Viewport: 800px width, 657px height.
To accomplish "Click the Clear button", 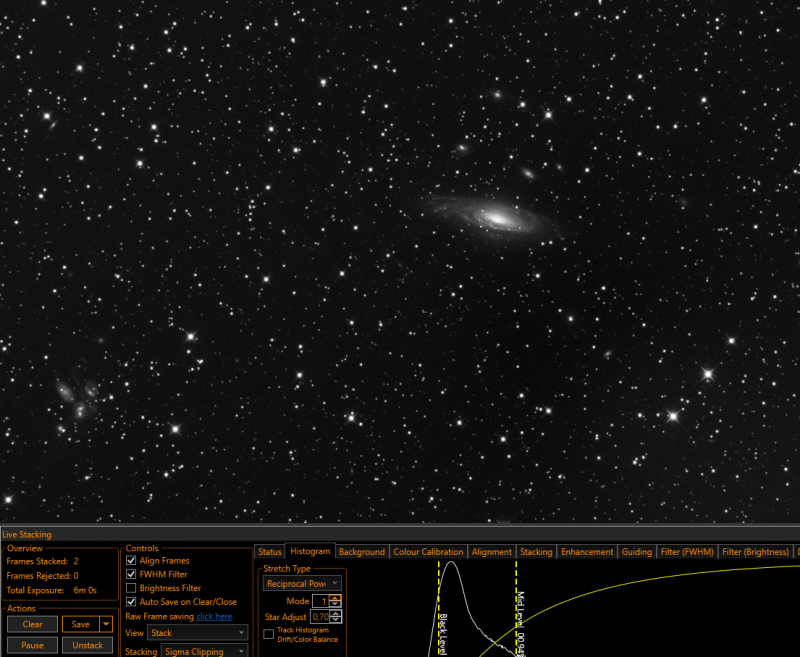I will [33, 624].
